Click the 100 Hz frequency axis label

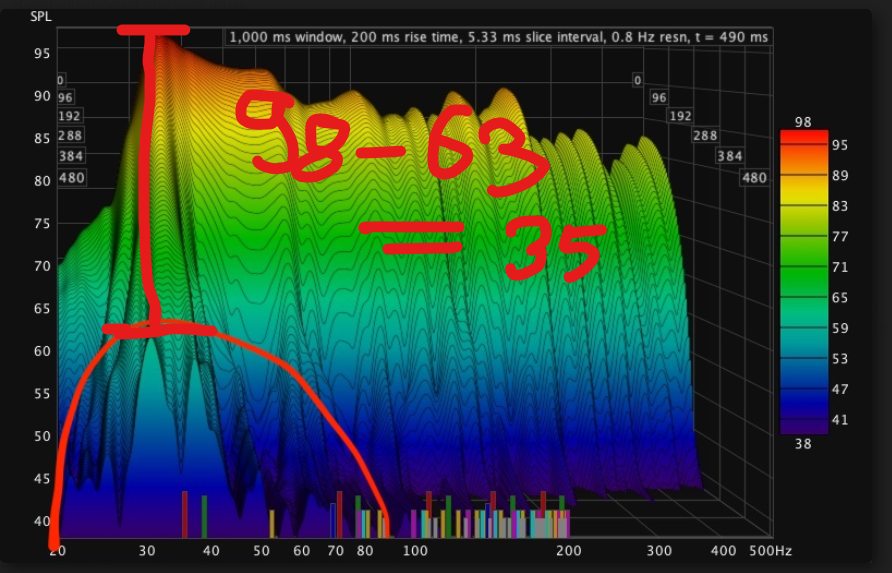414,551
